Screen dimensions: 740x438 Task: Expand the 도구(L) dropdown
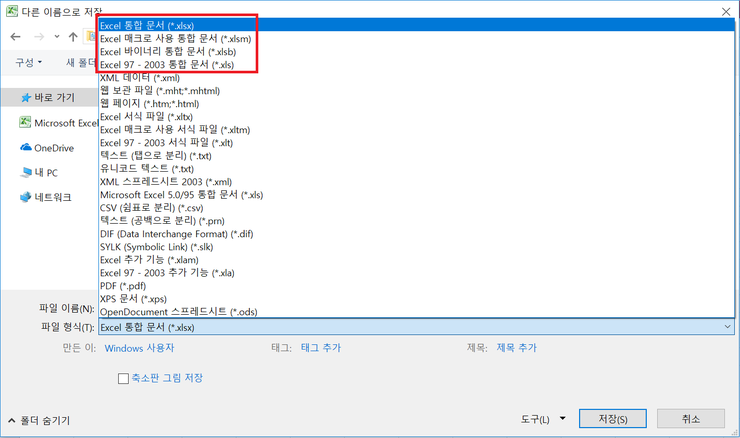coord(543,419)
